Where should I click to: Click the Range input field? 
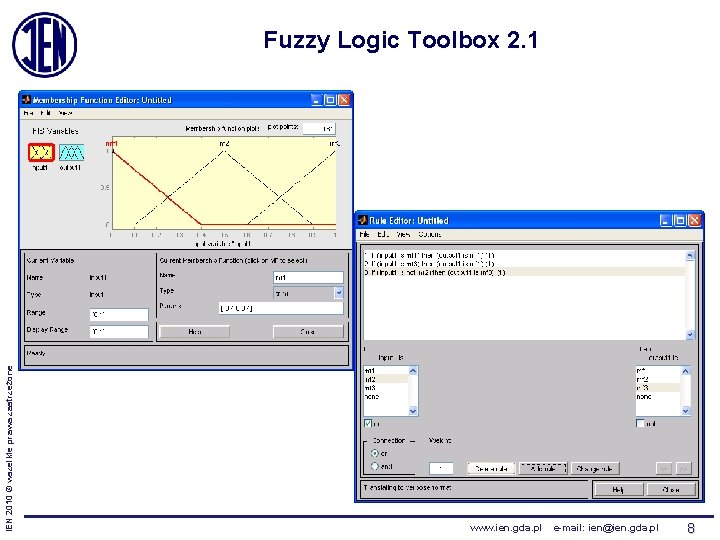[x=119, y=315]
